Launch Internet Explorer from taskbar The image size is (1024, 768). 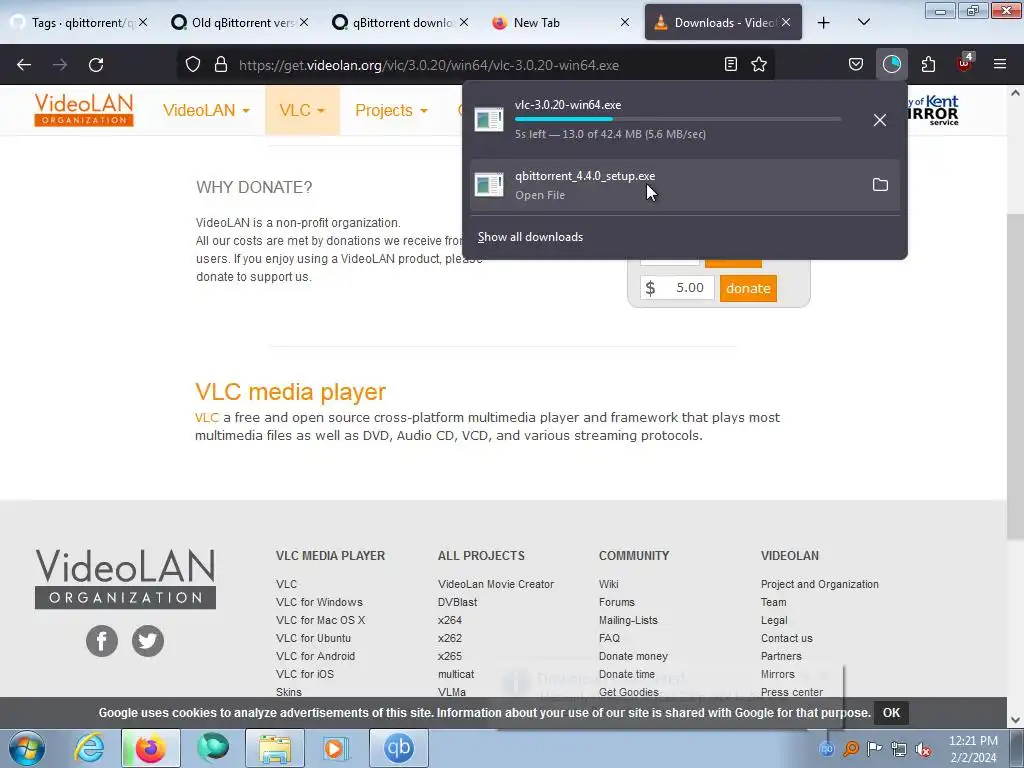coord(89,748)
